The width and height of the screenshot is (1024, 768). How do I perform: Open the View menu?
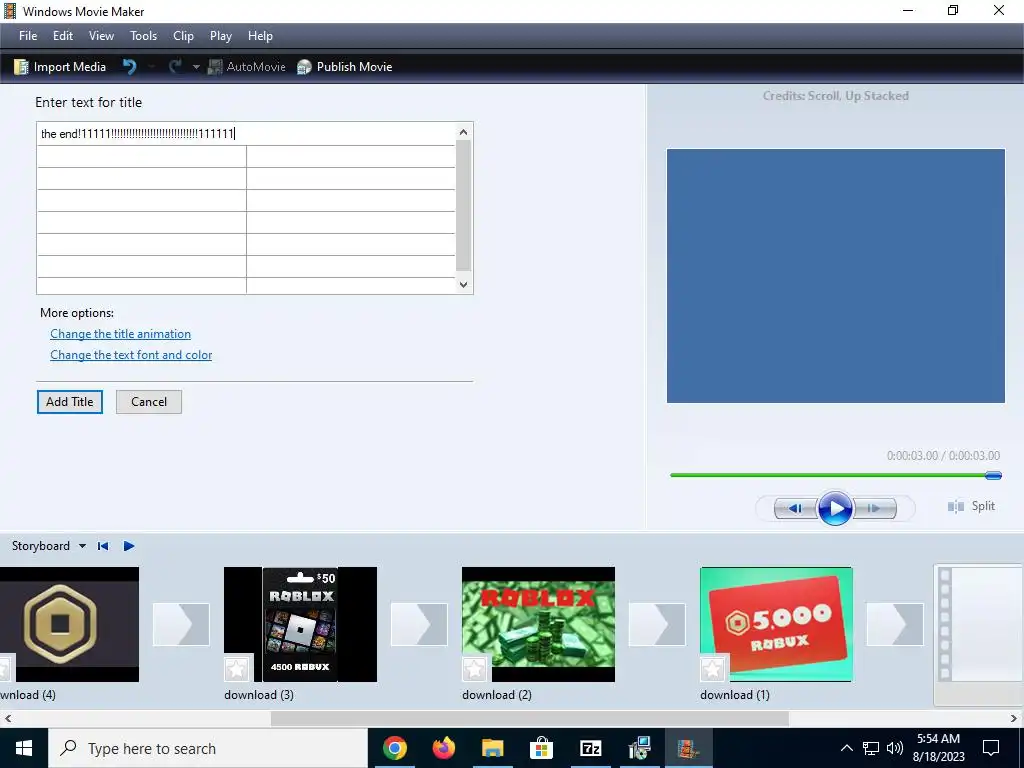click(101, 36)
